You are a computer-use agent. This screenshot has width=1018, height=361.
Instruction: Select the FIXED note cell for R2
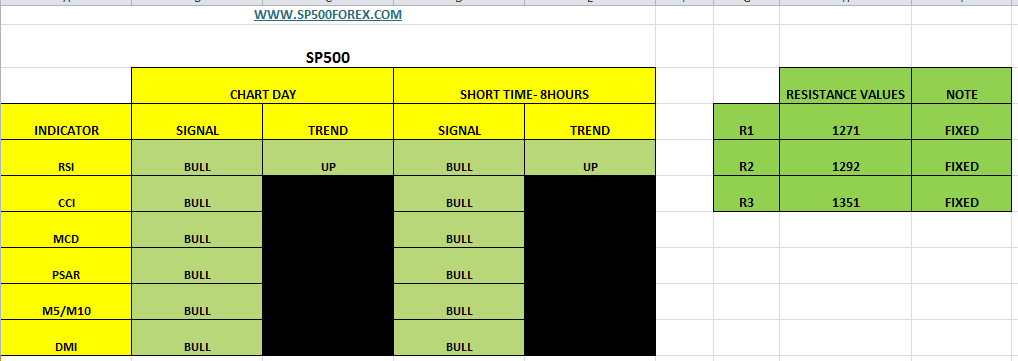pyautogui.click(x=962, y=158)
